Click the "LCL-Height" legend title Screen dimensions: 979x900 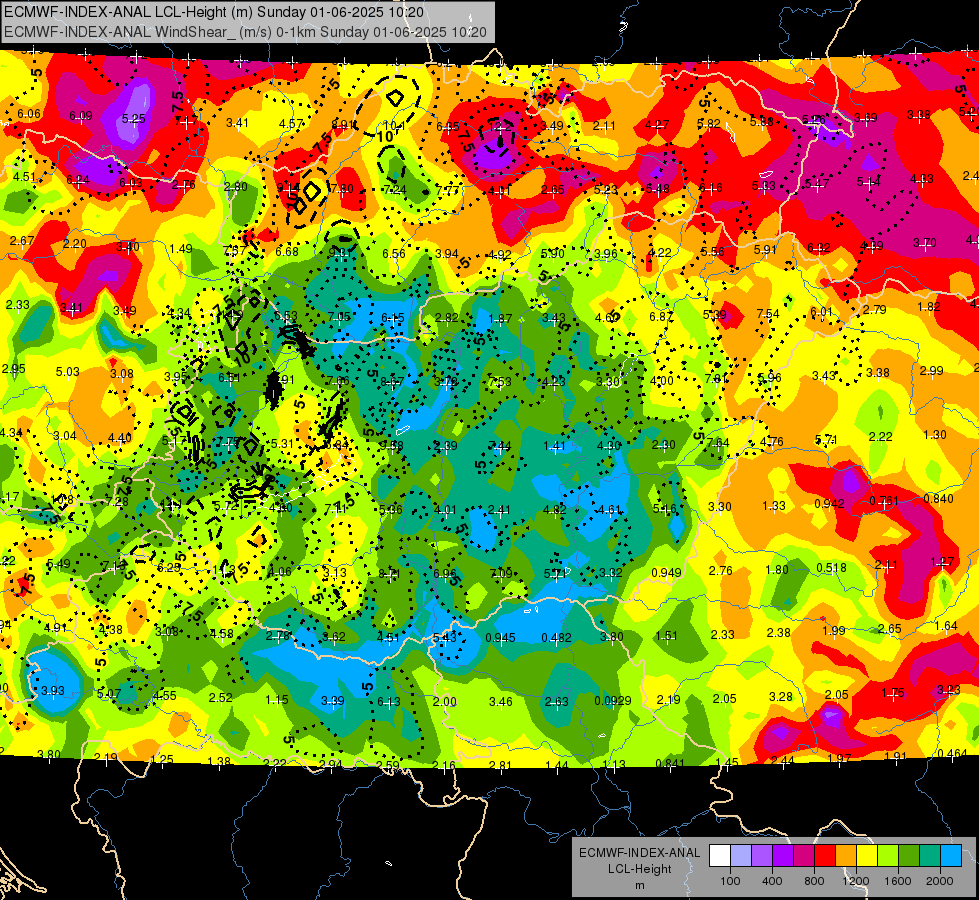(640, 869)
